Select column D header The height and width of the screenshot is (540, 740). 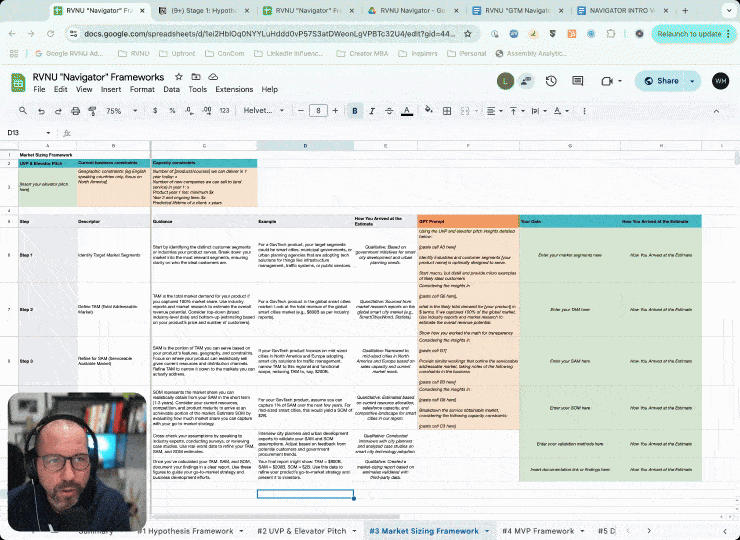(305, 146)
